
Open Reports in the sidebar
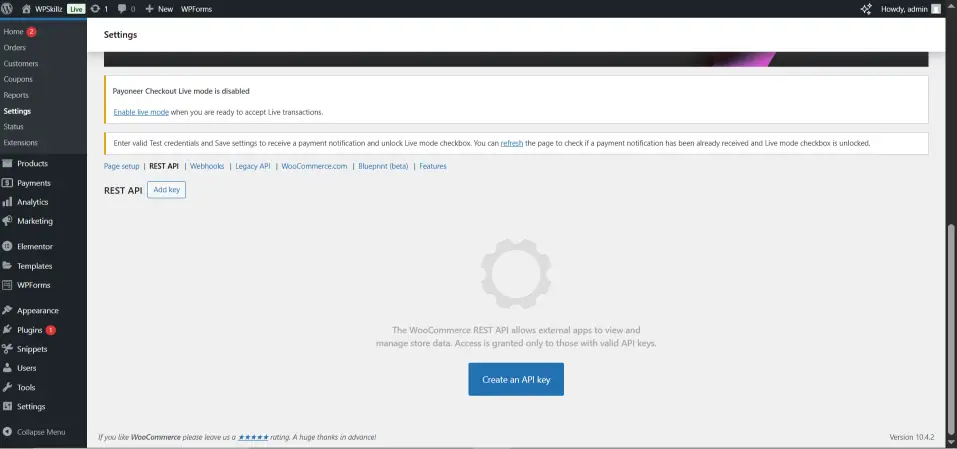point(16,95)
